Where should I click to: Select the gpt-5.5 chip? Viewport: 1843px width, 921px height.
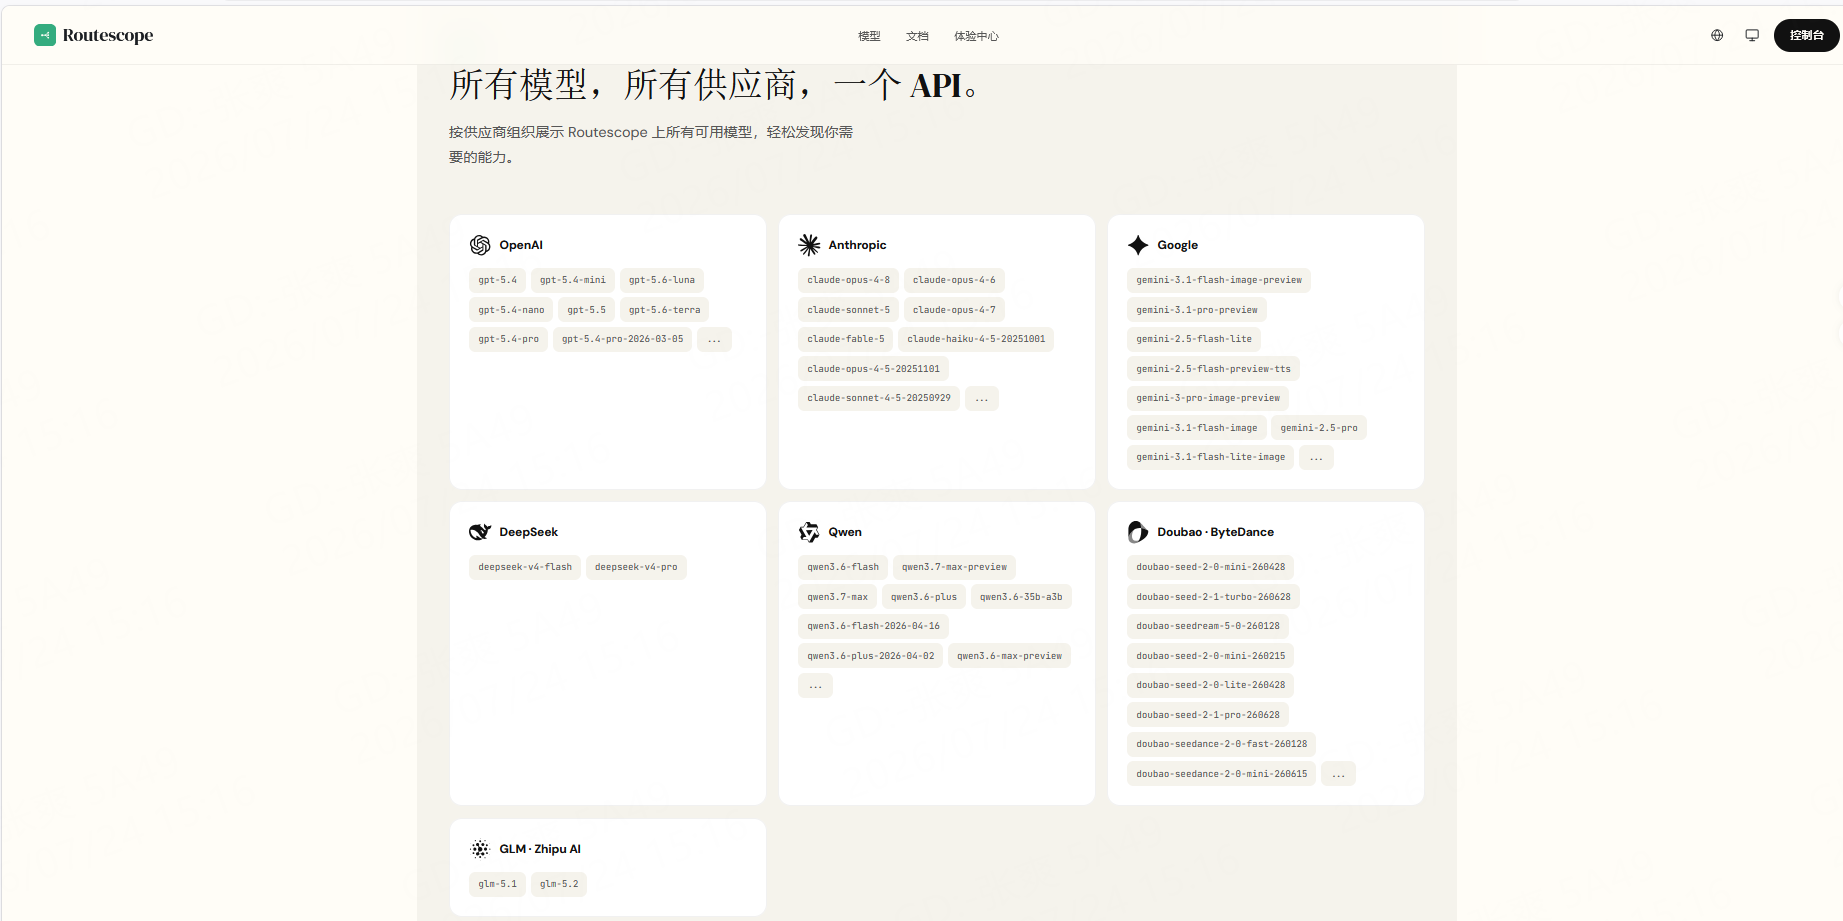pos(587,310)
